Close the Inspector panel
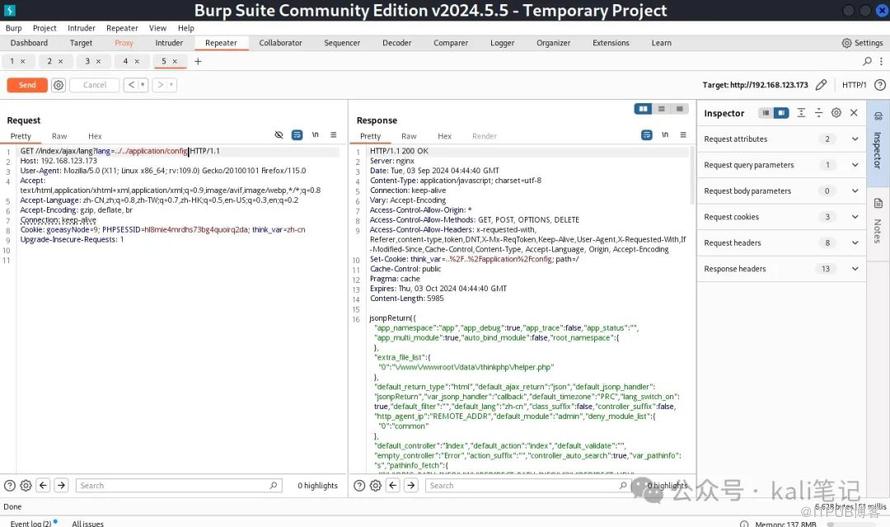 [854, 113]
